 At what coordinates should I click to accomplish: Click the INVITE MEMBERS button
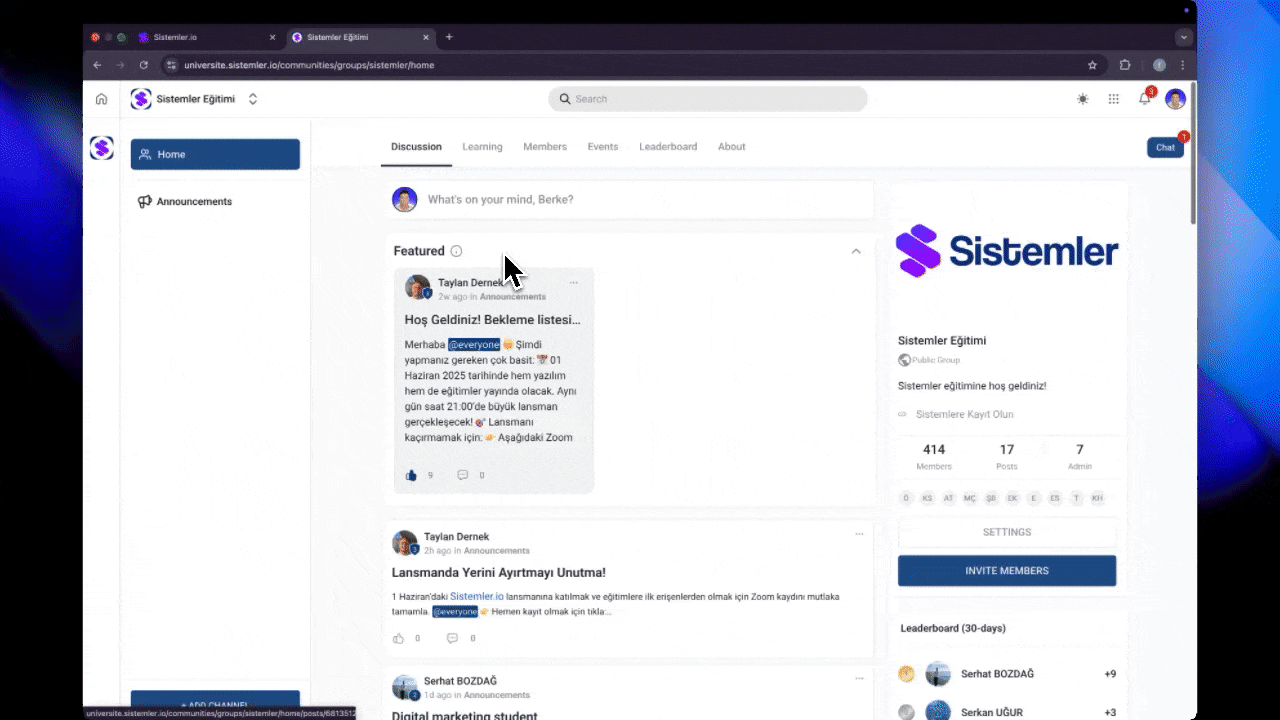[x=1007, y=571]
